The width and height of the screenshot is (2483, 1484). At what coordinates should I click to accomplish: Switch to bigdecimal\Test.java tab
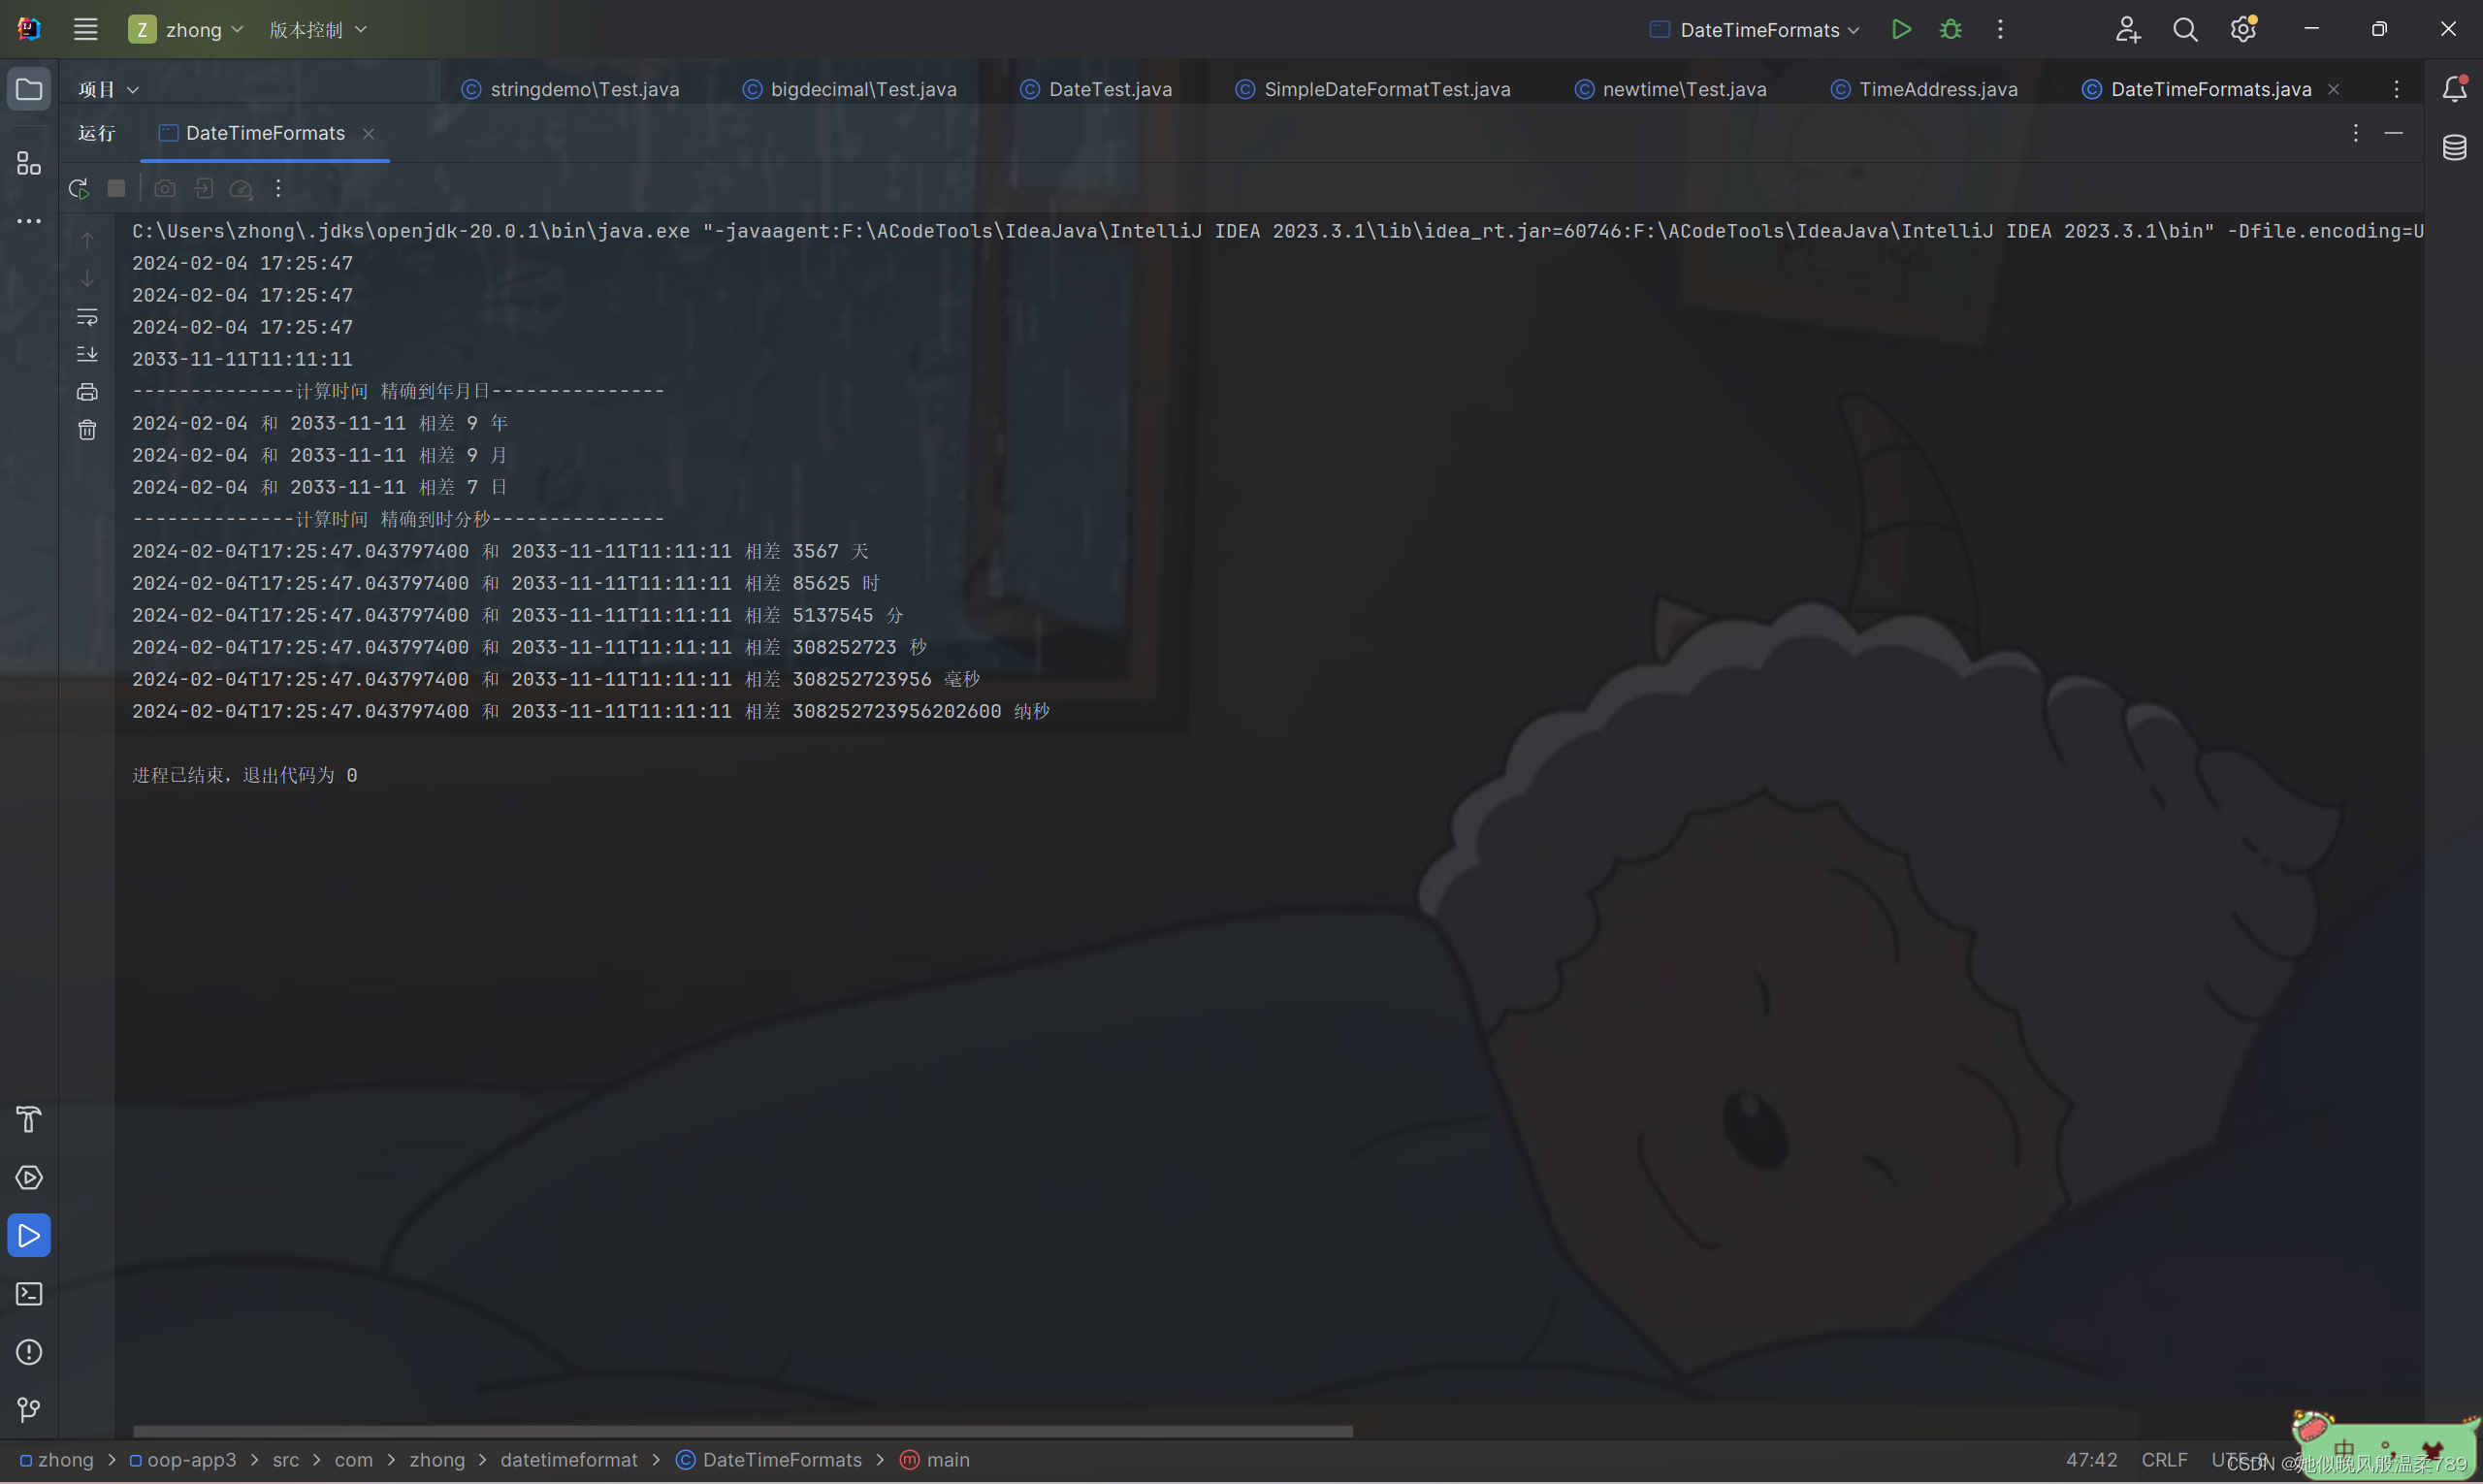pyautogui.click(x=850, y=89)
